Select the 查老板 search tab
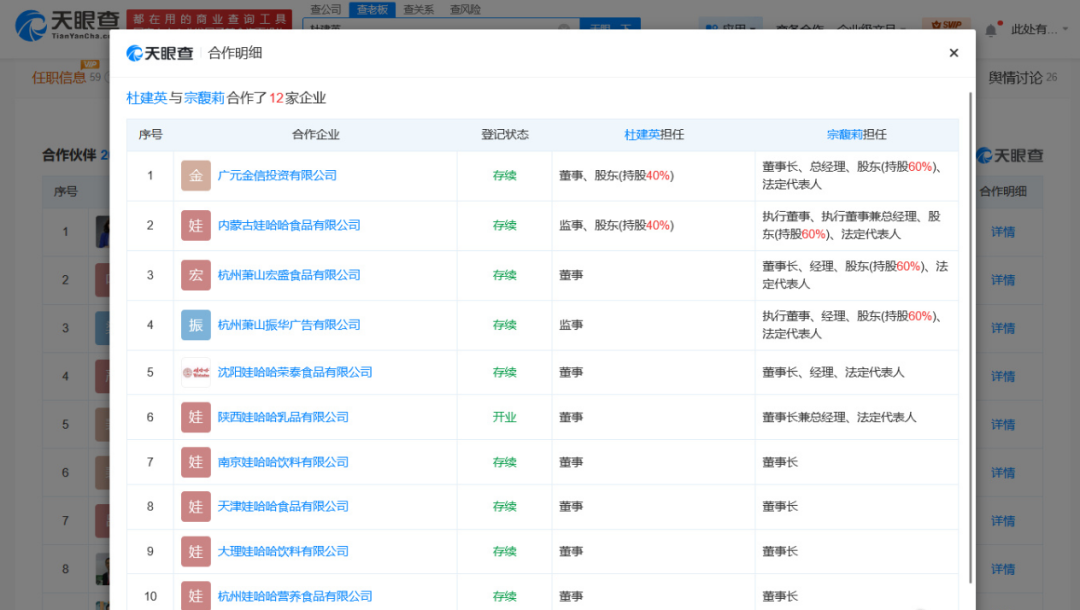The image size is (1080, 610). [x=372, y=10]
